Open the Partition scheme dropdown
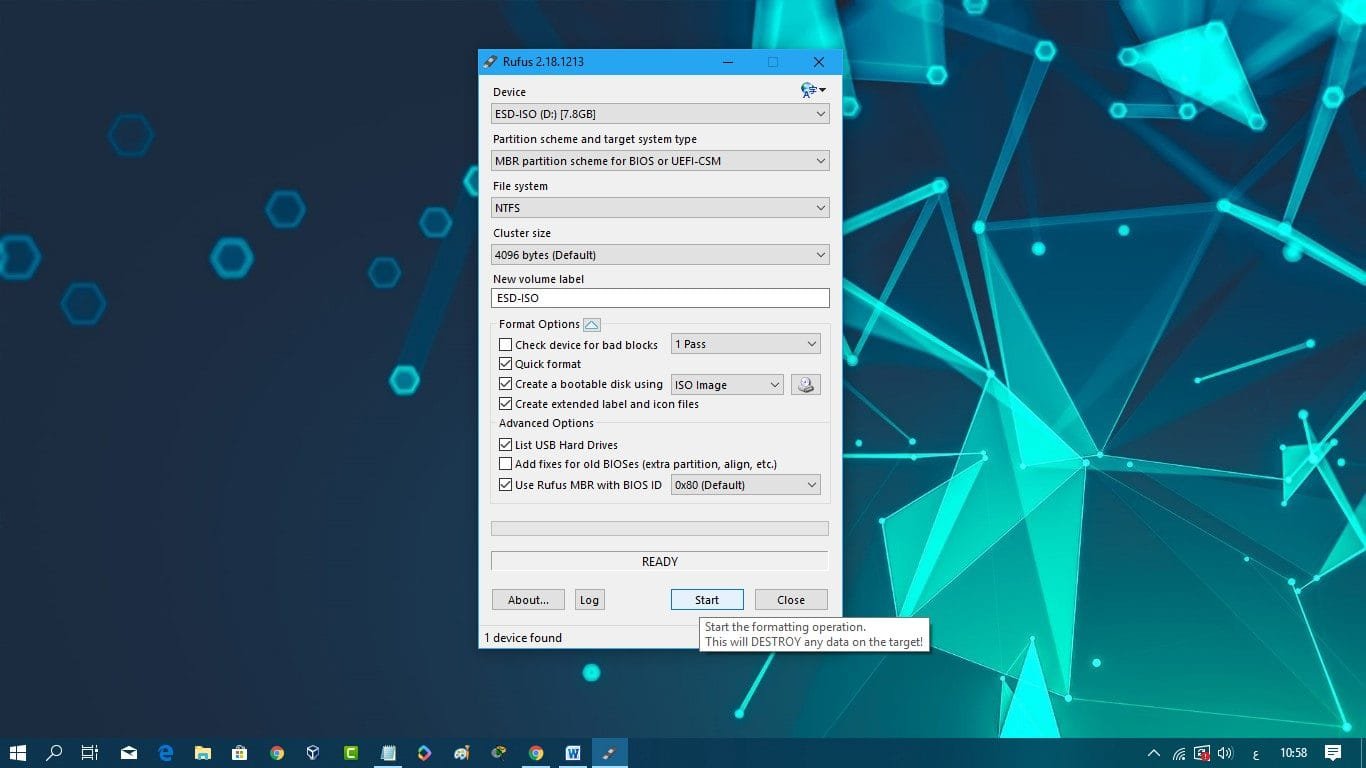Screen dimensions: 1366x768 pos(660,161)
